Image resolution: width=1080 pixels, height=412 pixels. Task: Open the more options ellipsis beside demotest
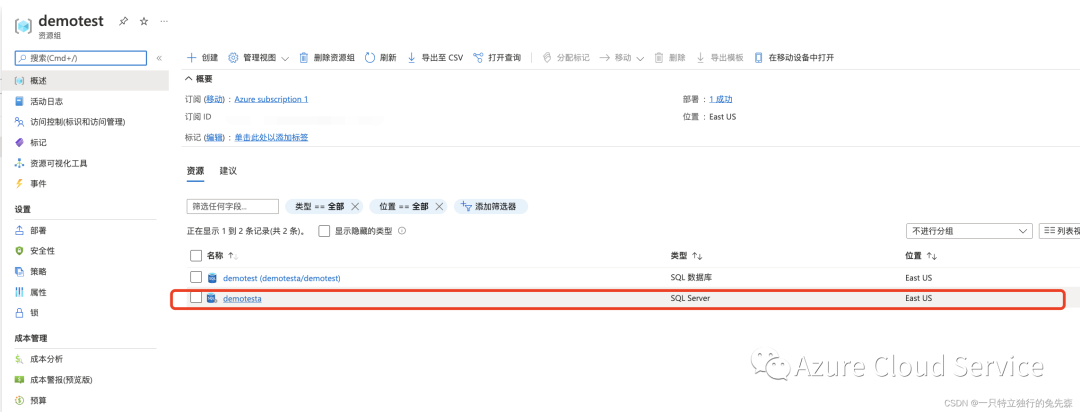coord(164,21)
